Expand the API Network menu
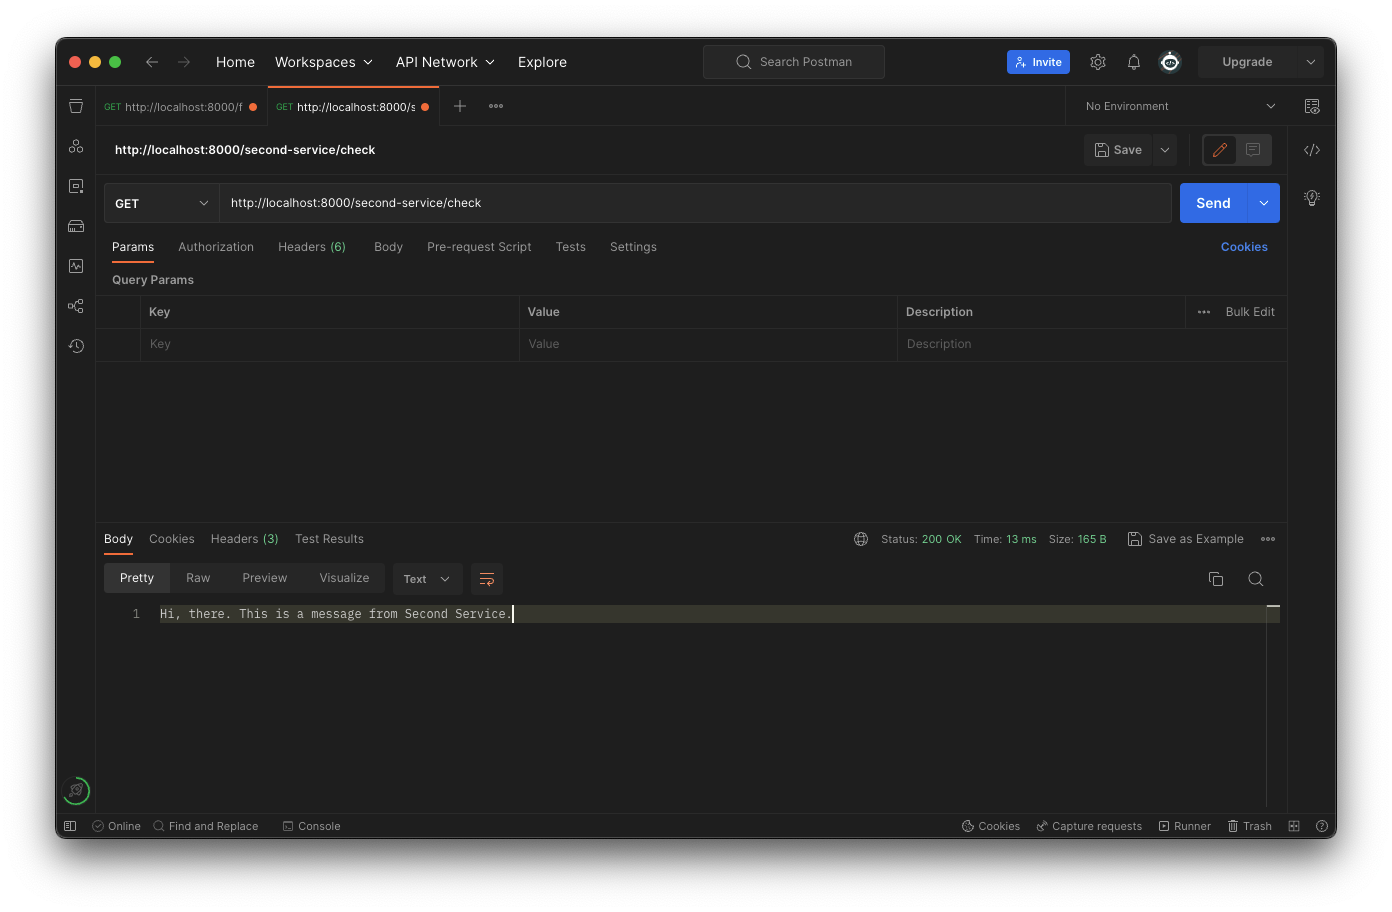Image resolution: width=1392 pixels, height=912 pixels. coord(445,62)
